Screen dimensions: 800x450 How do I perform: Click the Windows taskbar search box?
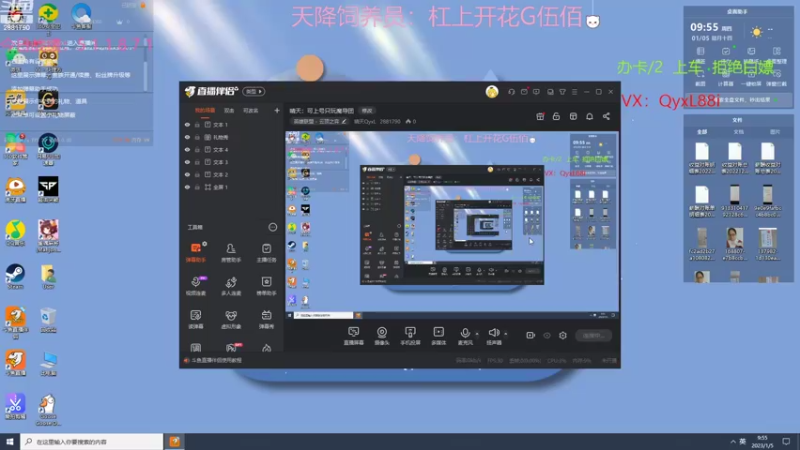(x=92, y=441)
